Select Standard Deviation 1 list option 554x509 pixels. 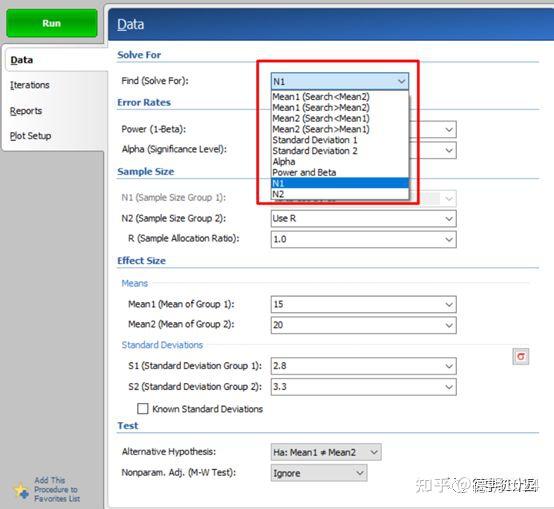coord(340,140)
